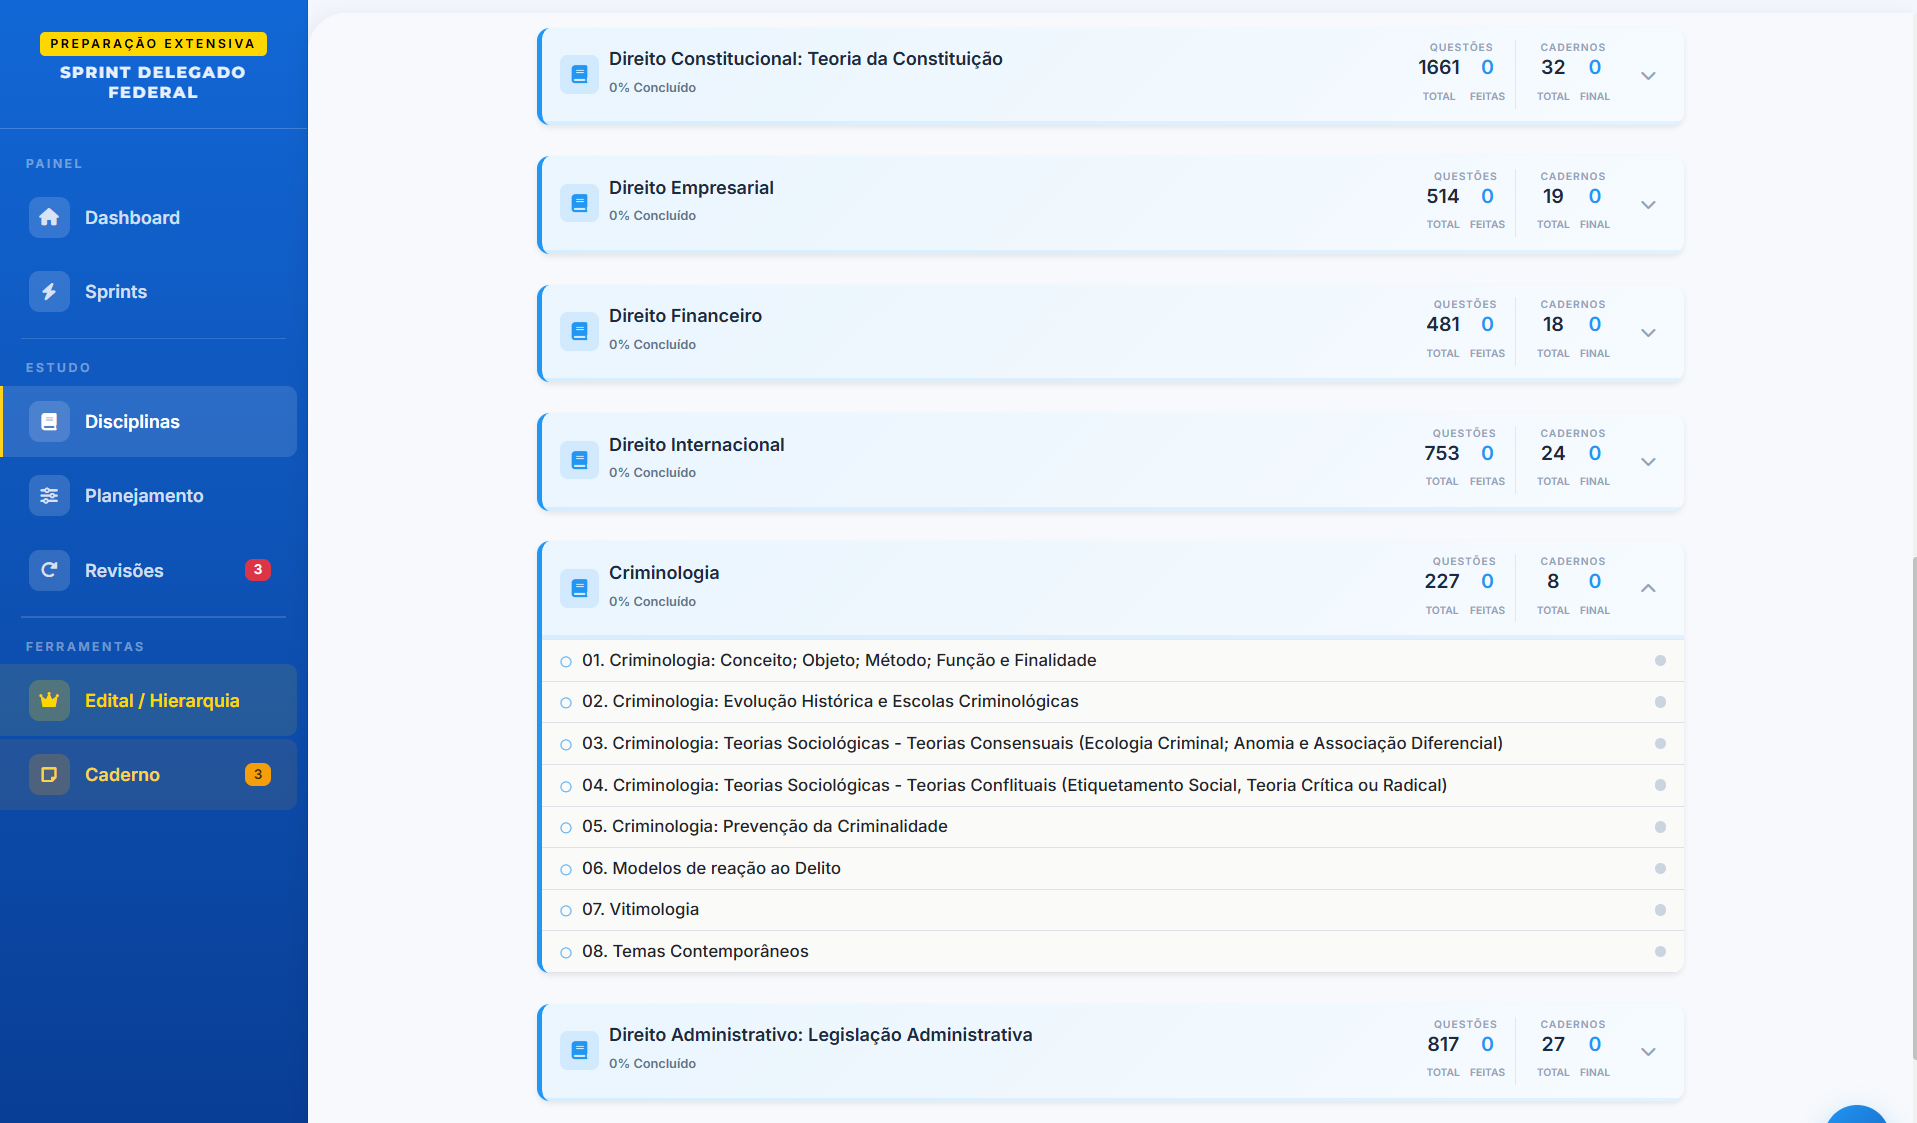Viewport: 1917px width, 1123px height.
Task: Open the Sprints menu item
Action: point(149,291)
